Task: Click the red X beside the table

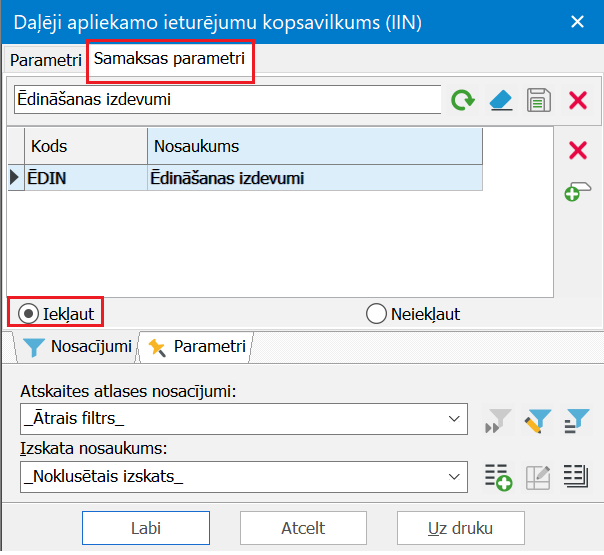Action: (578, 150)
